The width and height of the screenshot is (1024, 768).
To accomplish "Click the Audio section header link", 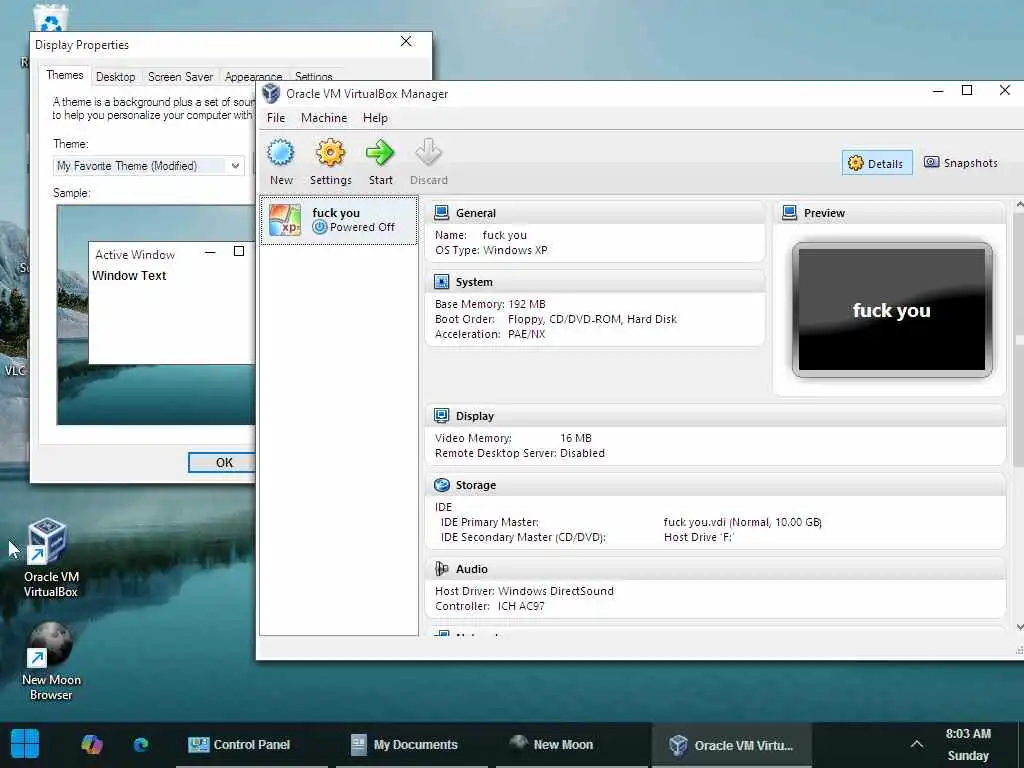I will pos(472,569).
